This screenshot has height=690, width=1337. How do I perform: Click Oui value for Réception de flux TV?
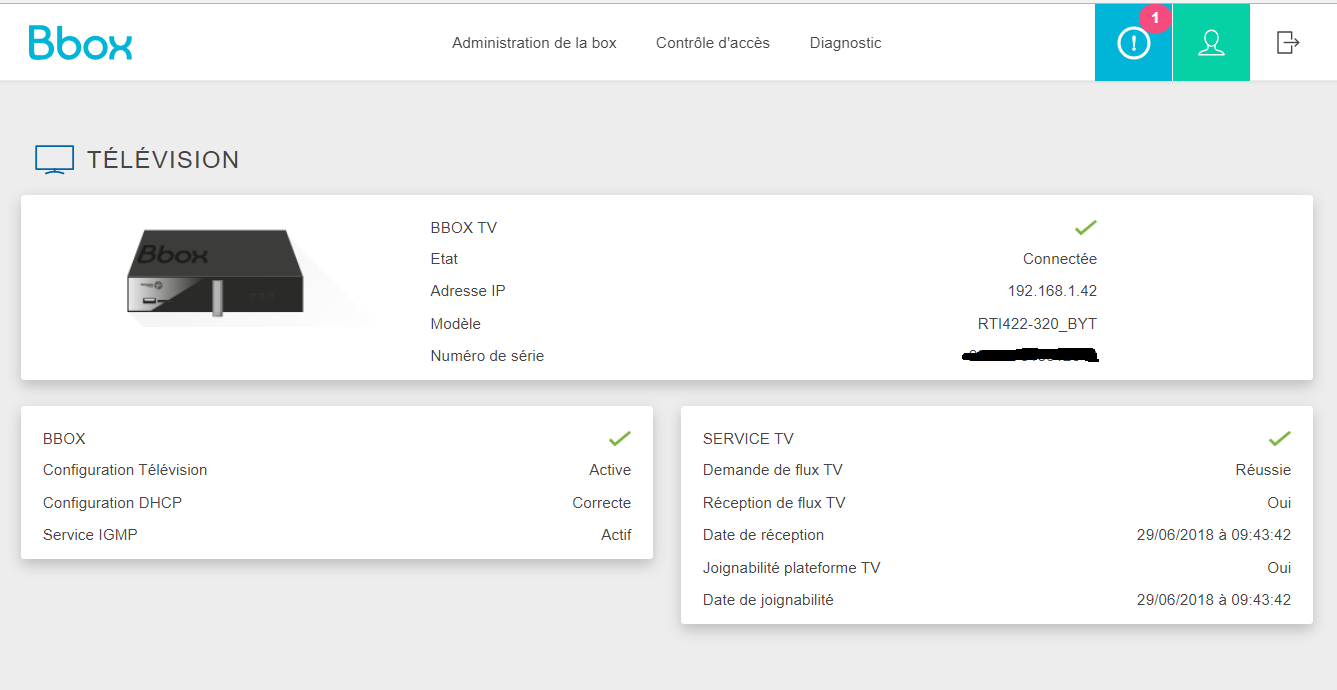click(1279, 503)
